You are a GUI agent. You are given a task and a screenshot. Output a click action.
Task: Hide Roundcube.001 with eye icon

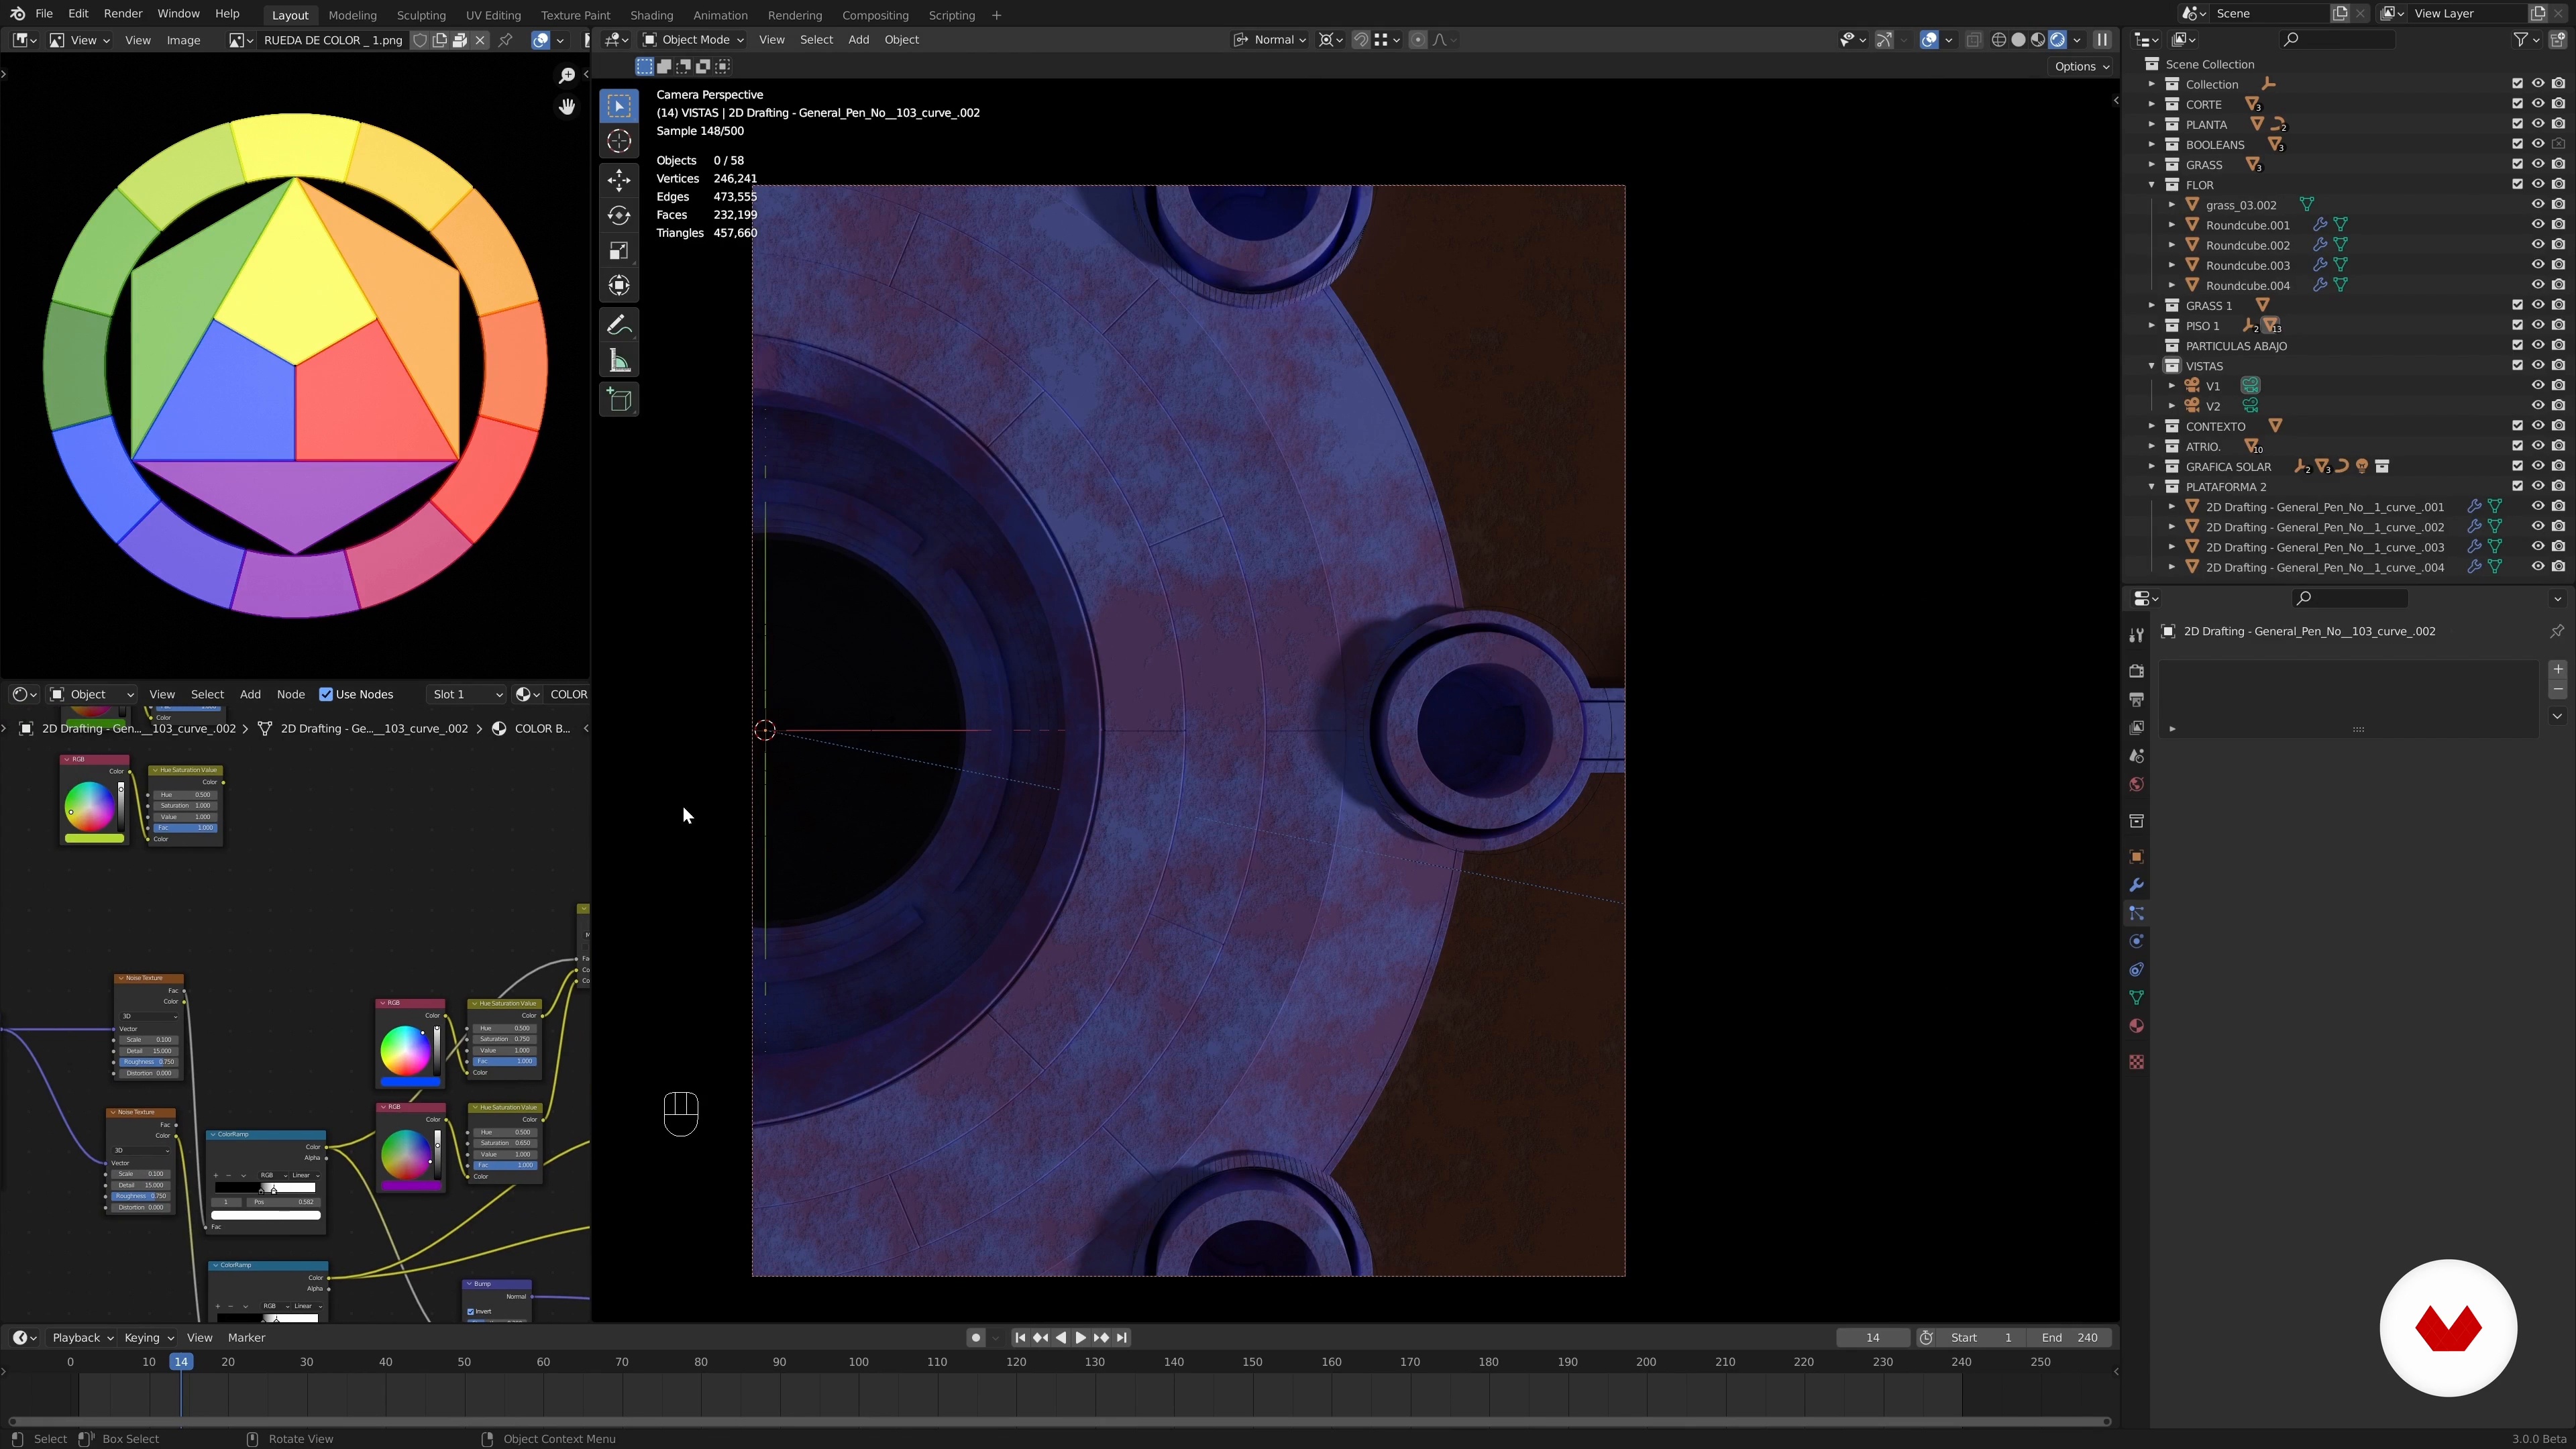(2537, 225)
